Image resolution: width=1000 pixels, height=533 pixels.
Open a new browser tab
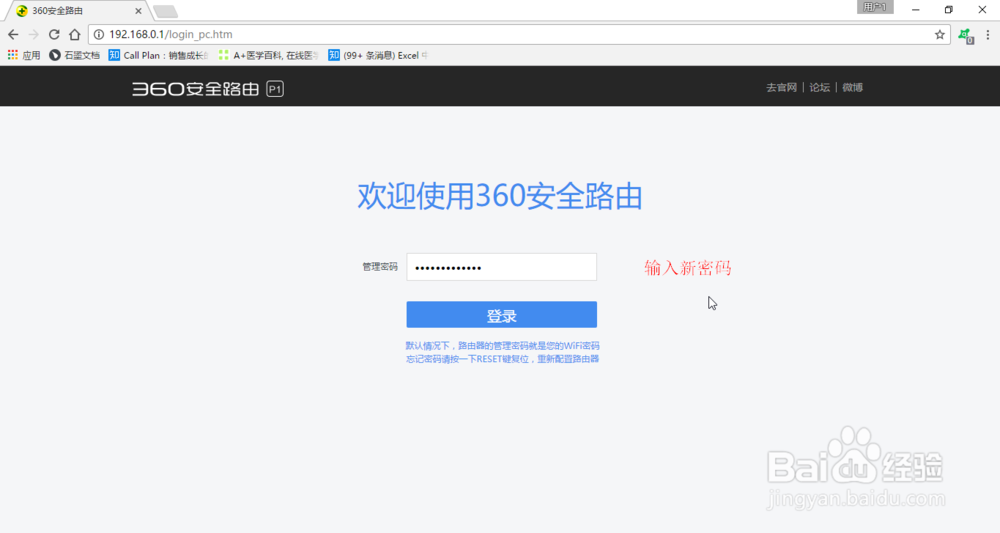[166, 11]
